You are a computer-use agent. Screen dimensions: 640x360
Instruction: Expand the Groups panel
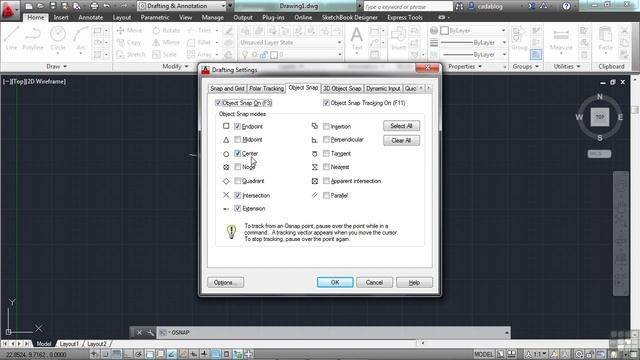click(x=526, y=67)
